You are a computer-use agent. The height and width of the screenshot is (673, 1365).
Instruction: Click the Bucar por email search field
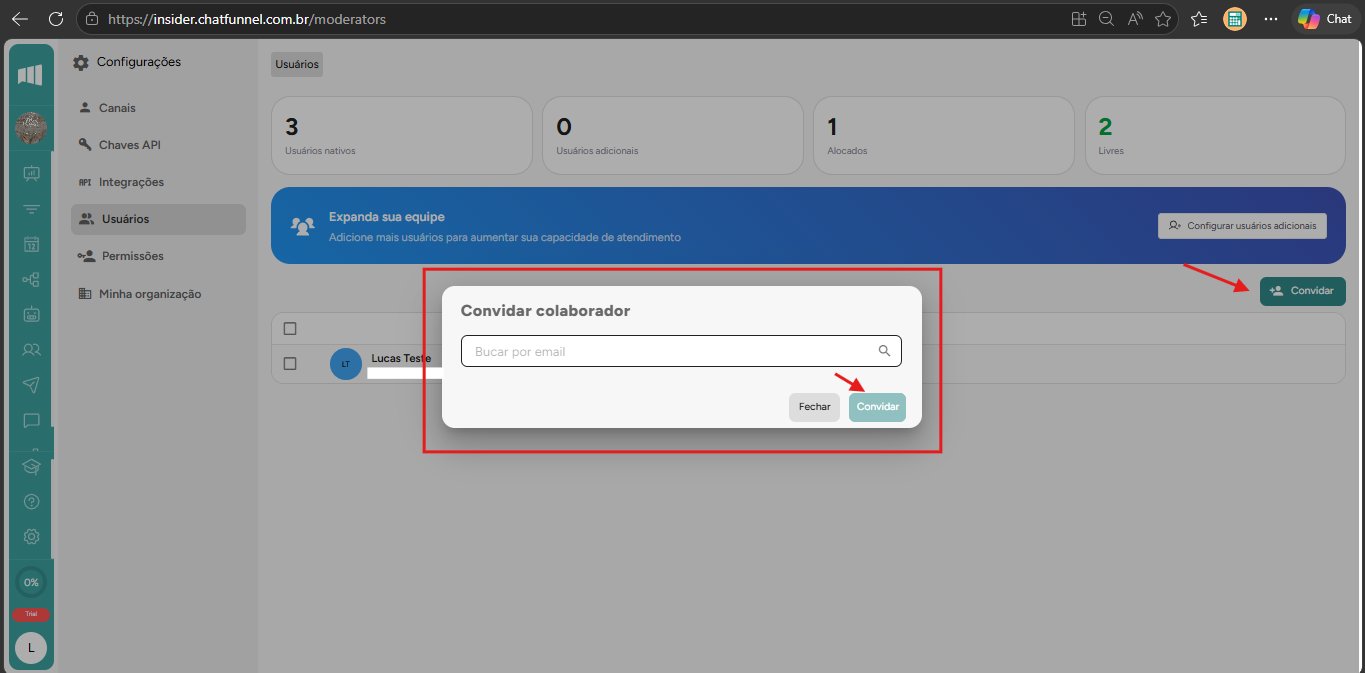click(x=681, y=351)
